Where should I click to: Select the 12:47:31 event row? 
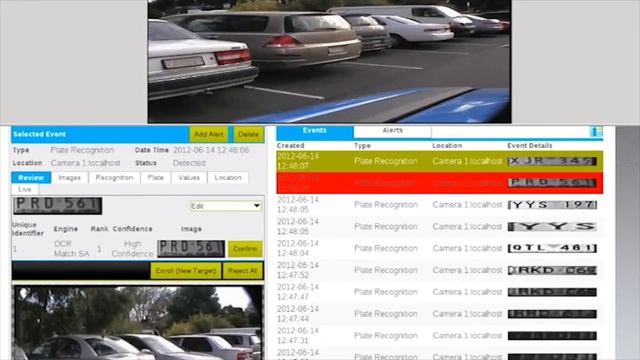coord(440,336)
